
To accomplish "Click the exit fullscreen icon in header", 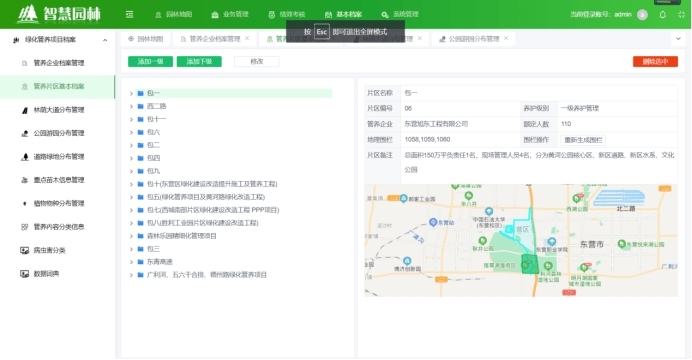I will (681, 15).
